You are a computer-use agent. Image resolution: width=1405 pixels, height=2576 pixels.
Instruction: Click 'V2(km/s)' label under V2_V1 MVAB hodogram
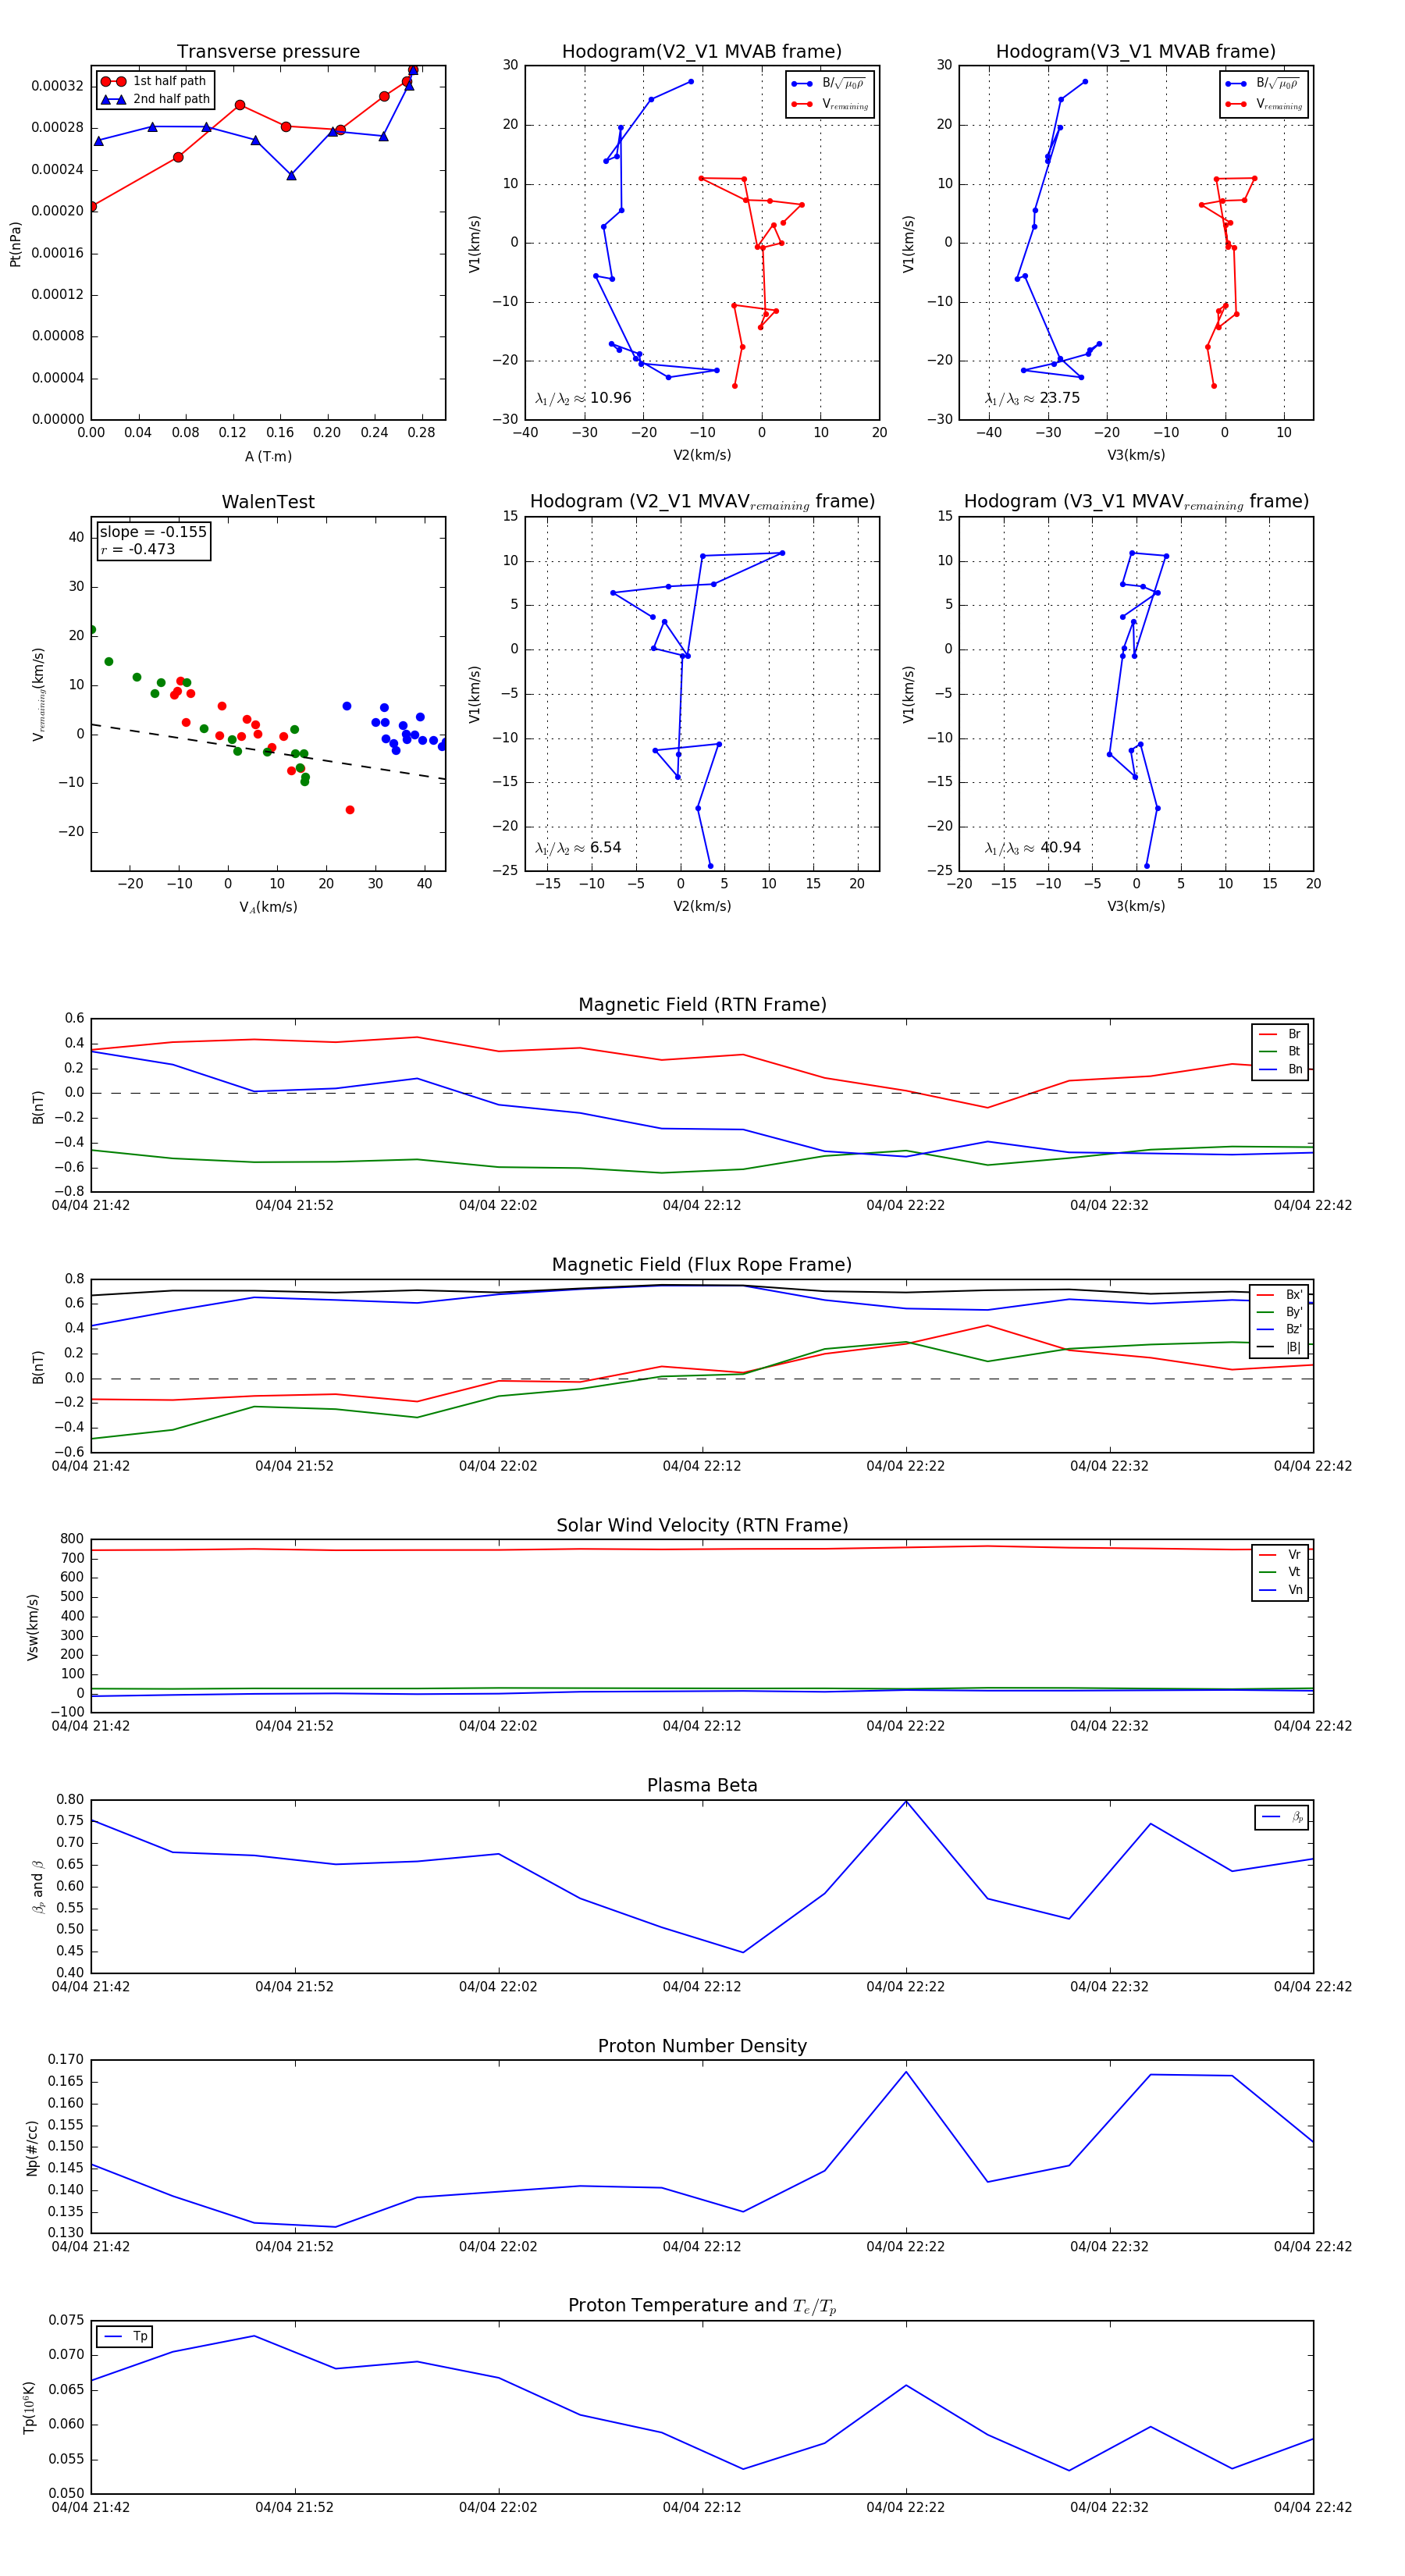coord(702,455)
